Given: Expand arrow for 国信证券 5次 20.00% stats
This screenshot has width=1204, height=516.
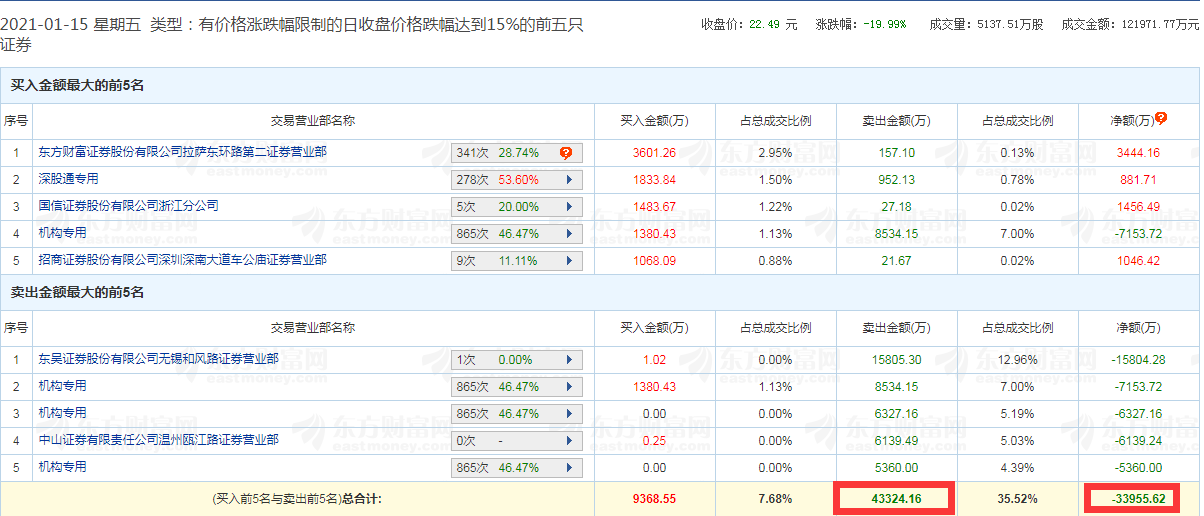Looking at the screenshot, I should pos(568,207).
